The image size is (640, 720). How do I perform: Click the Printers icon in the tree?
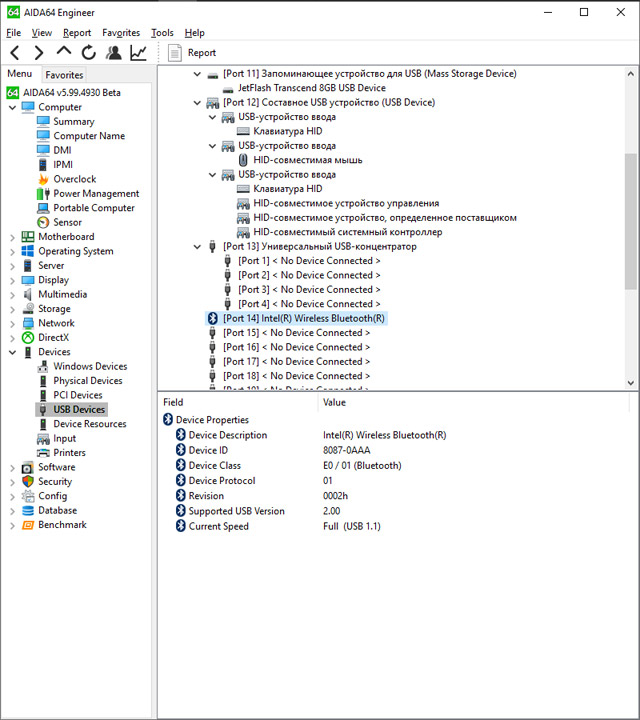click(x=43, y=453)
